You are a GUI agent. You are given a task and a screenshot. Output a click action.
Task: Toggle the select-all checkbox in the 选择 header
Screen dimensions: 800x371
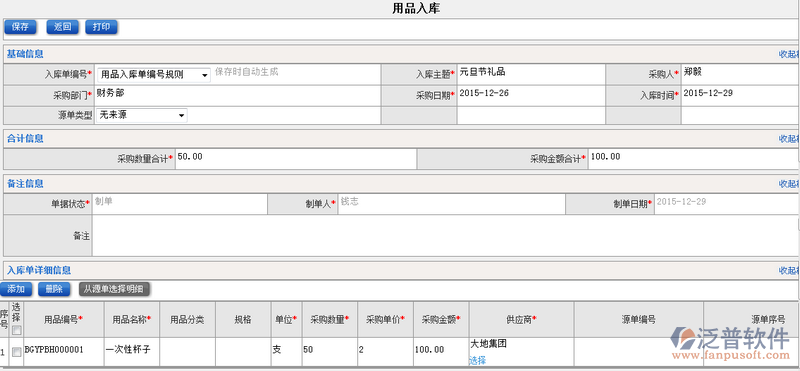pos(17,330)
